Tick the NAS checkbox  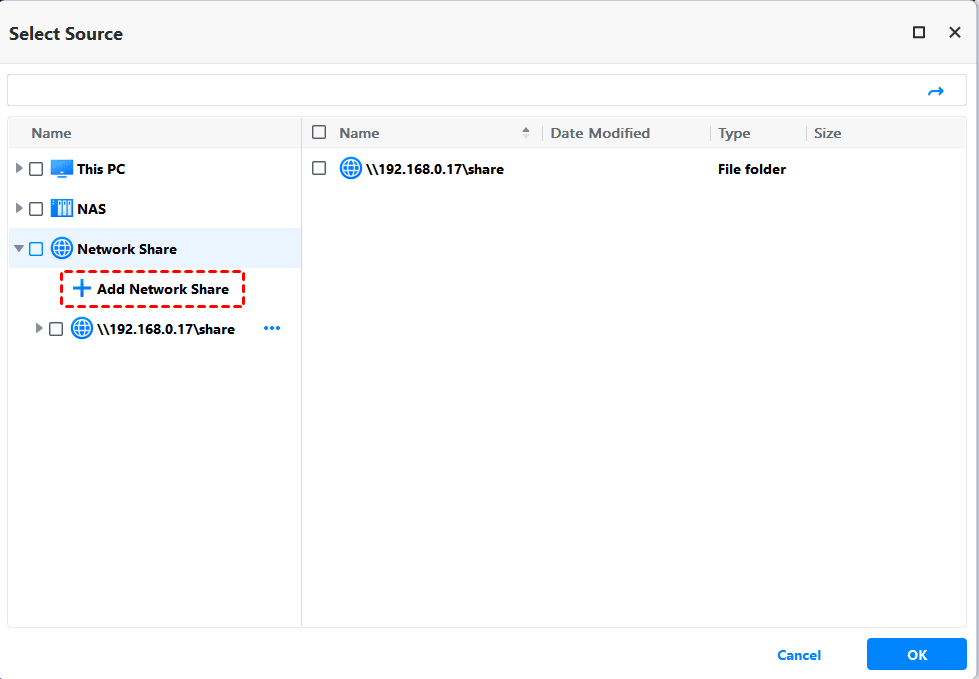coord(36,209)
